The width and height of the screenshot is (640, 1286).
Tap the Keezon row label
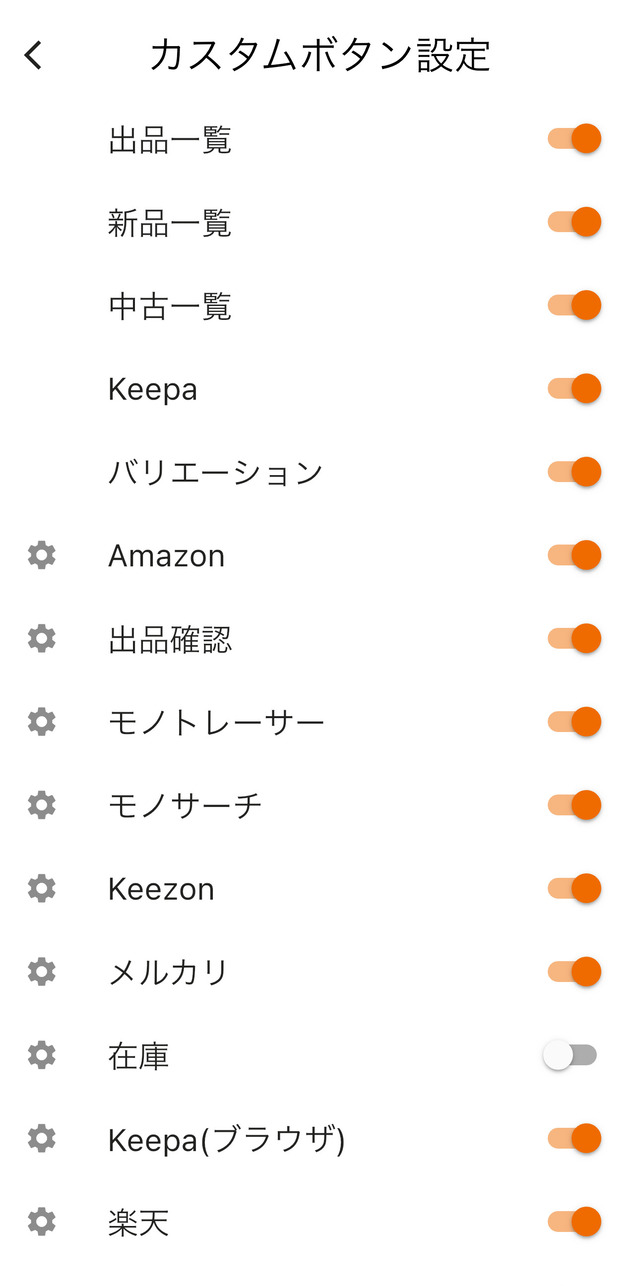161,889
